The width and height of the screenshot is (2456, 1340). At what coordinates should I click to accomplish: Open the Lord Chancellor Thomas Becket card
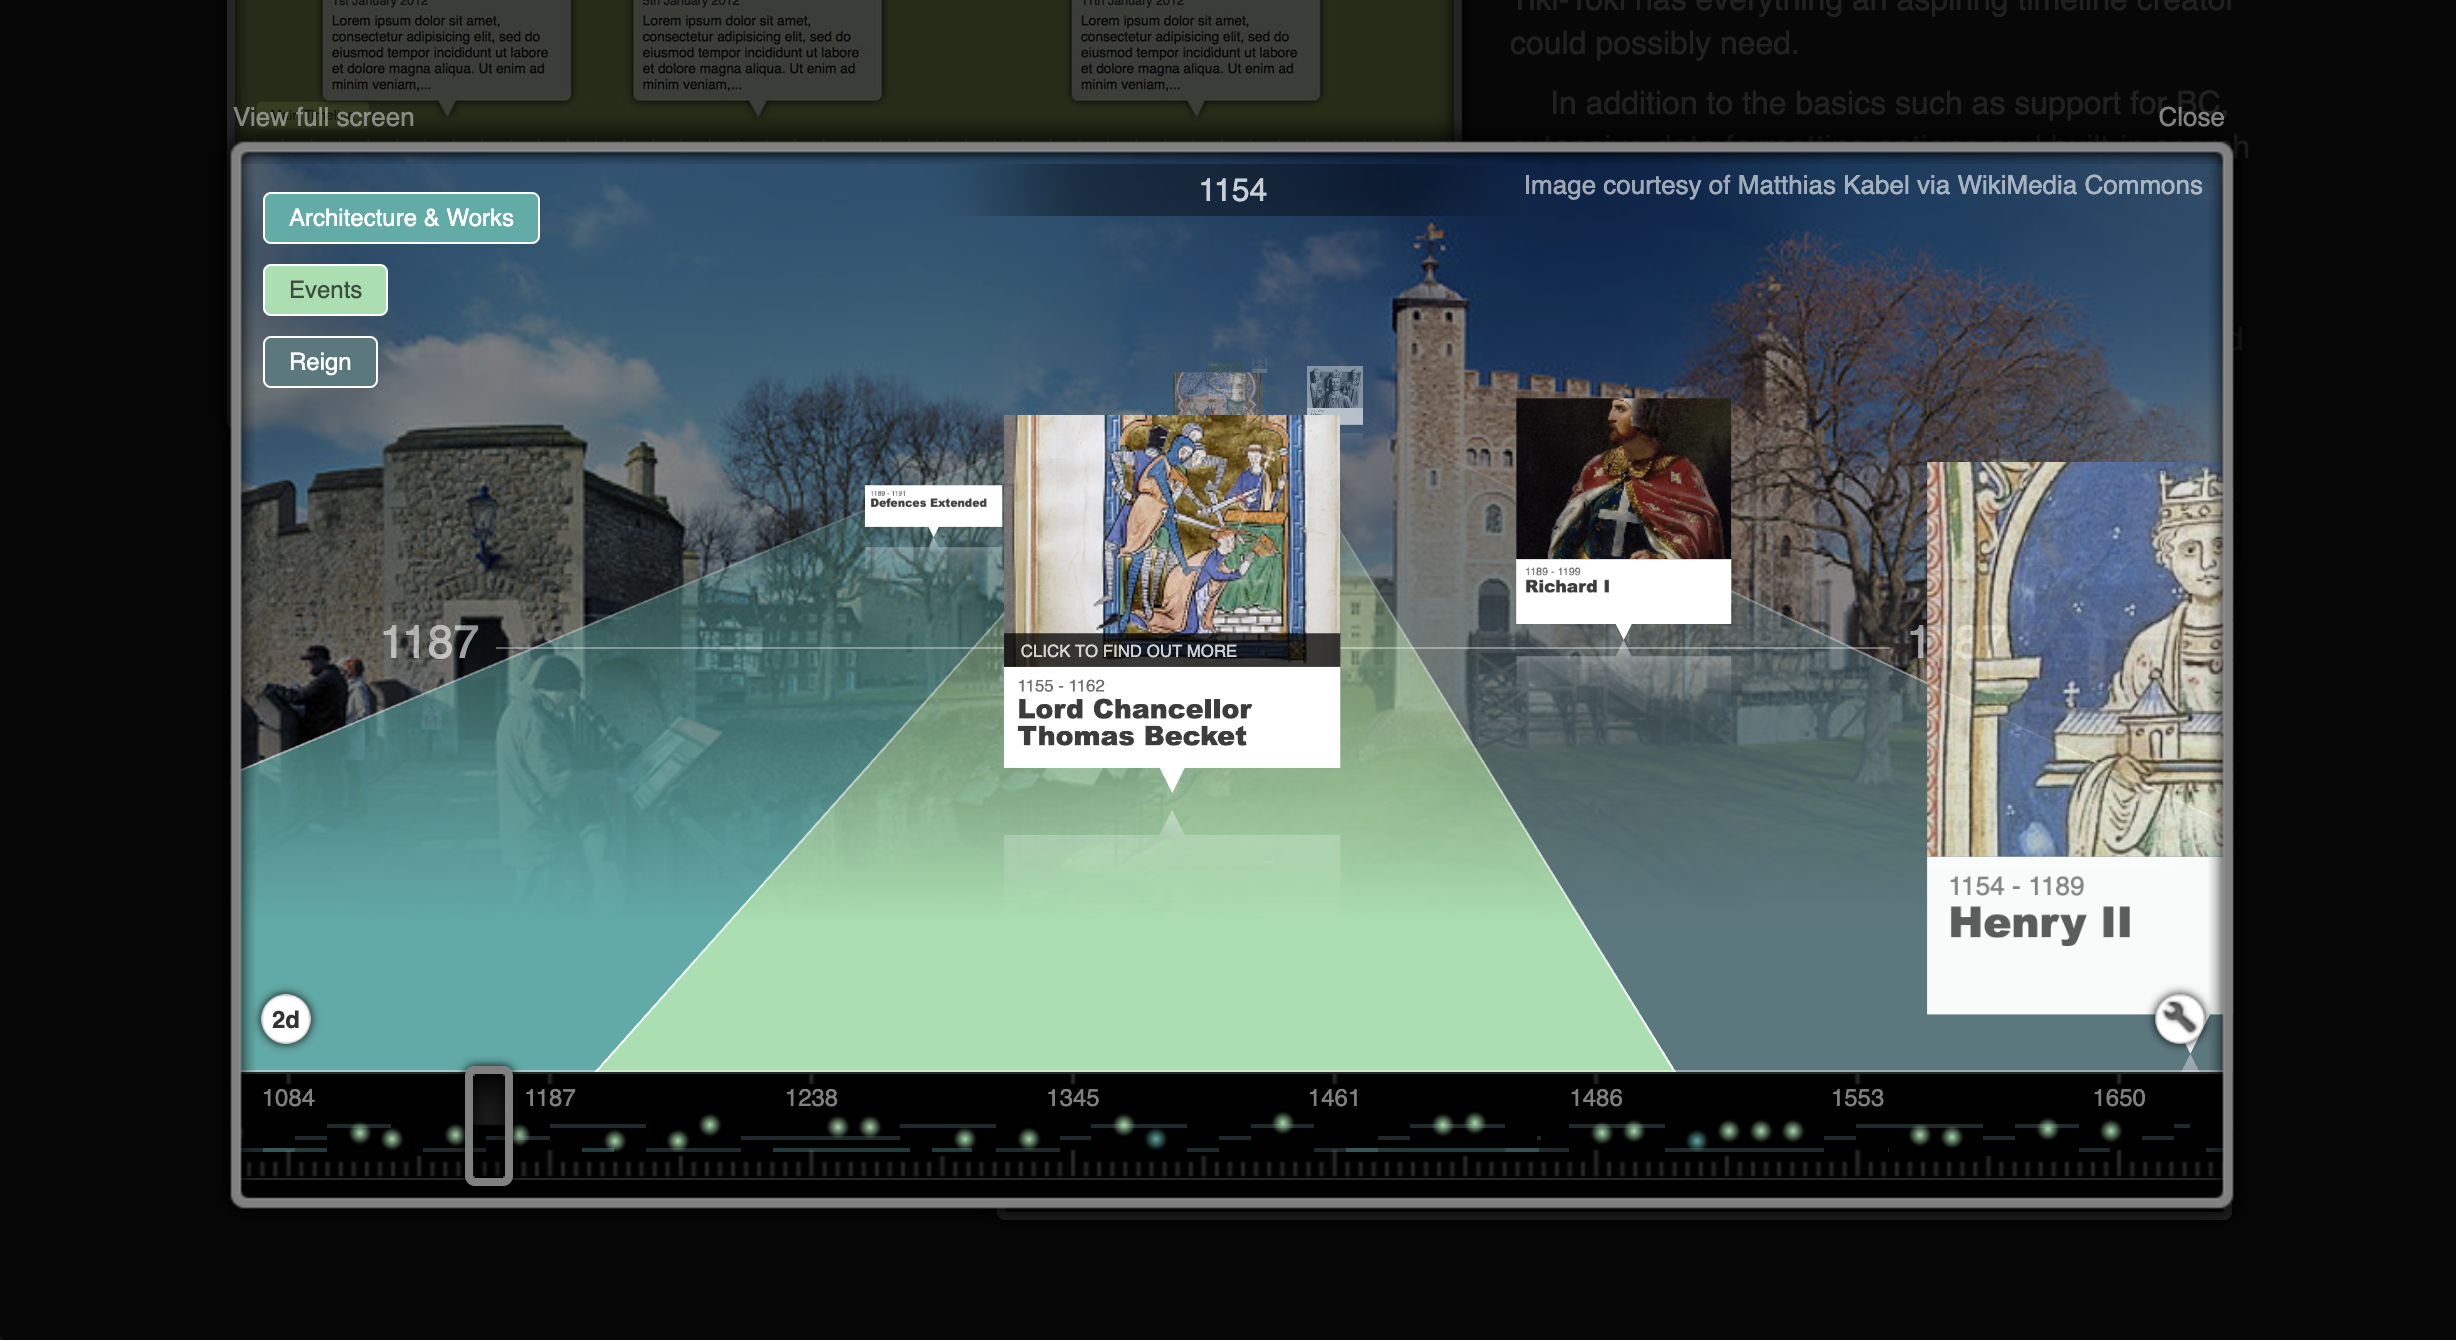point(1171,591)
